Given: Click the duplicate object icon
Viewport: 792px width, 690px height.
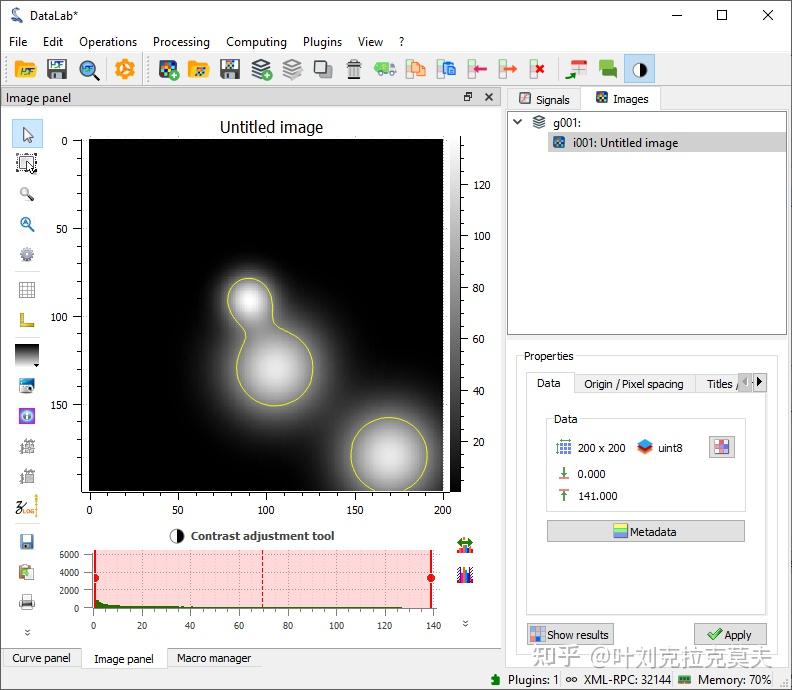Looking at the screenshot, I should click(323, 69).
